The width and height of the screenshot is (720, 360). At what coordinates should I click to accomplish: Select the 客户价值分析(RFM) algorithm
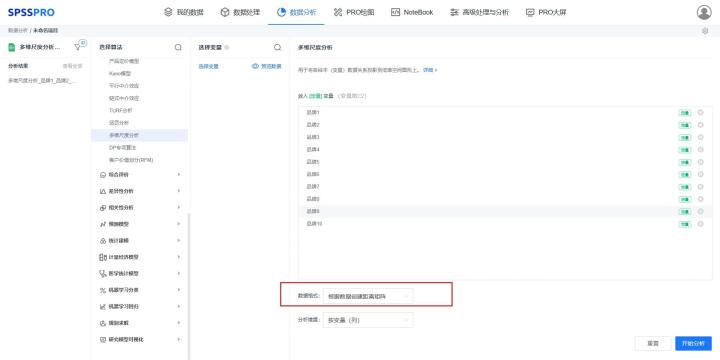[x=131, y=160]
